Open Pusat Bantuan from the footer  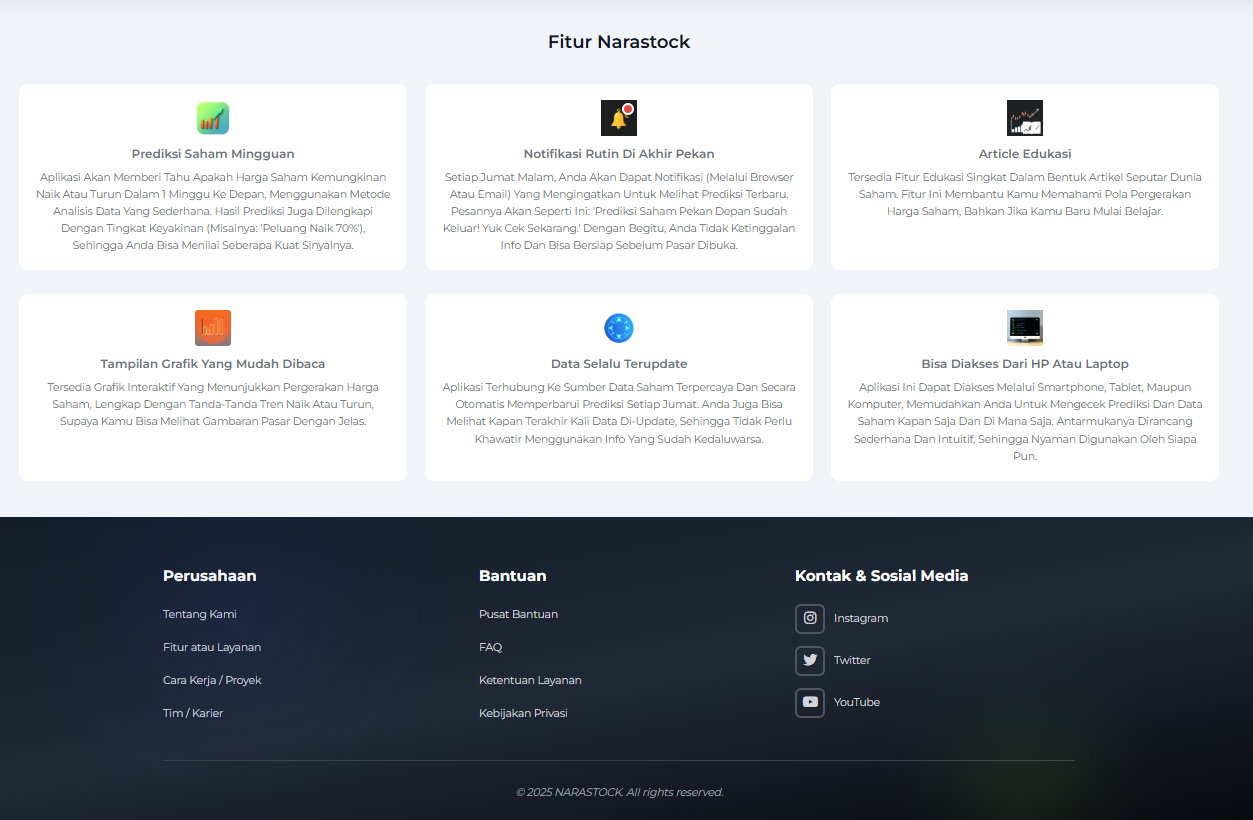(x=518, y=613)
